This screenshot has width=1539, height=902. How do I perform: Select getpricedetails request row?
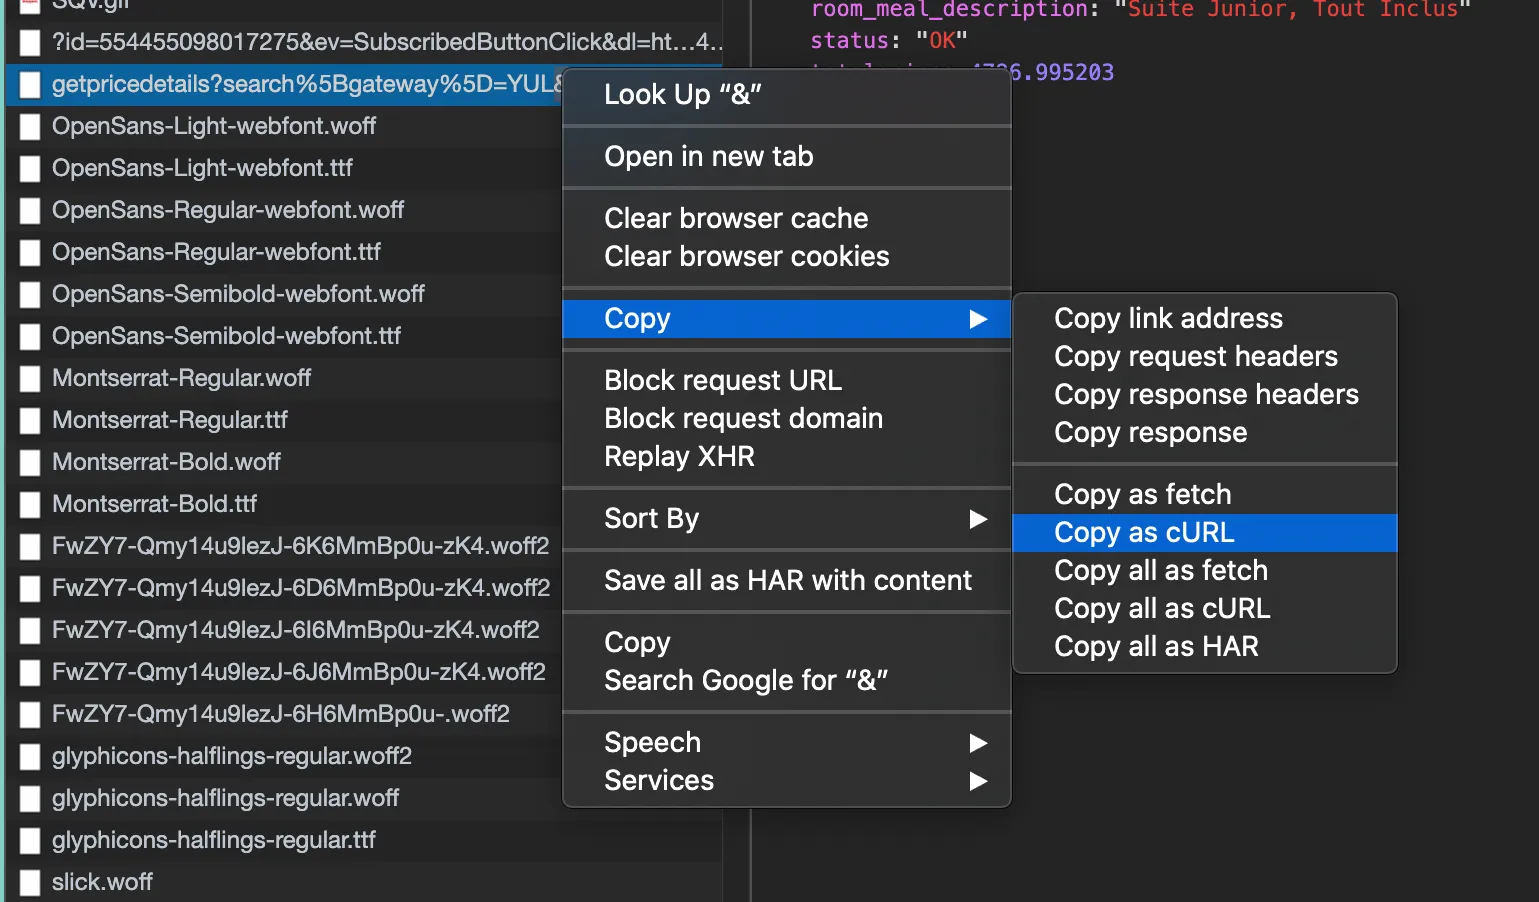[x=285, y=85]
